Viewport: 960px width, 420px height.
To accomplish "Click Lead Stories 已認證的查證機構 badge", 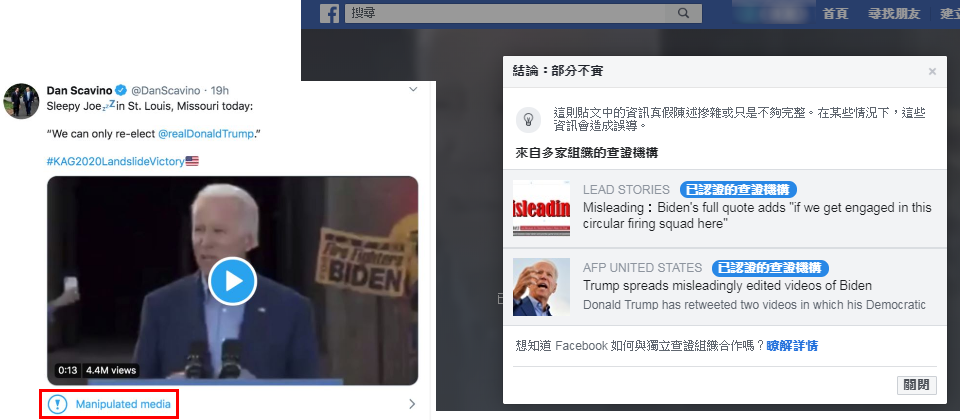I will 738,190.
